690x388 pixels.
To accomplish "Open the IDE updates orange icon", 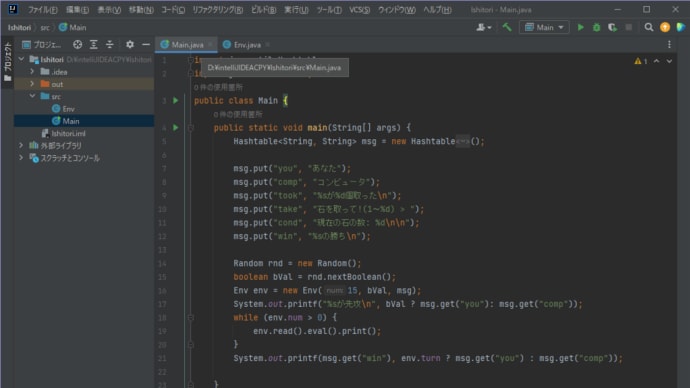I will point(665,27).
